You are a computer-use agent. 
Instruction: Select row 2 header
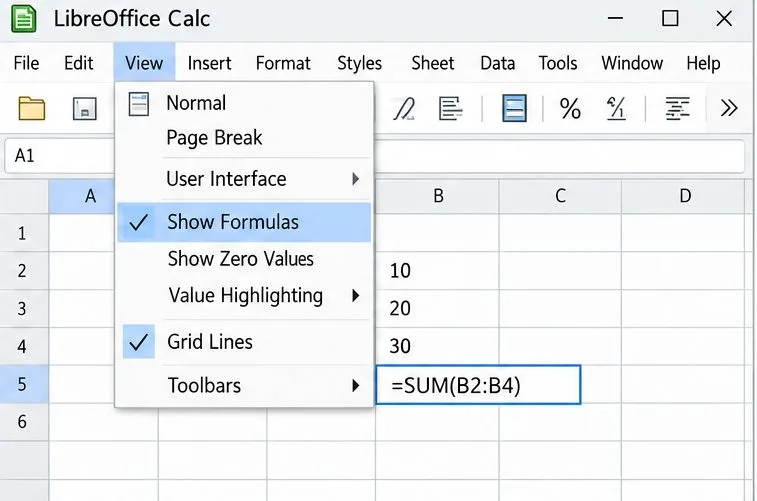[x=22, y=271]
